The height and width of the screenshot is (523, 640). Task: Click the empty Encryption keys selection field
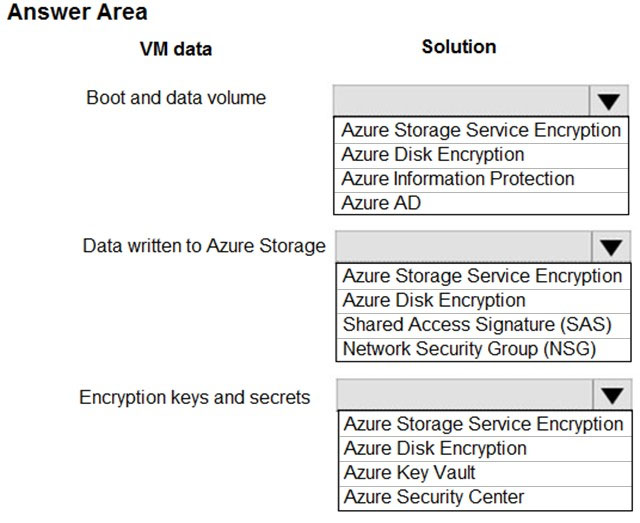click(464, 395)
